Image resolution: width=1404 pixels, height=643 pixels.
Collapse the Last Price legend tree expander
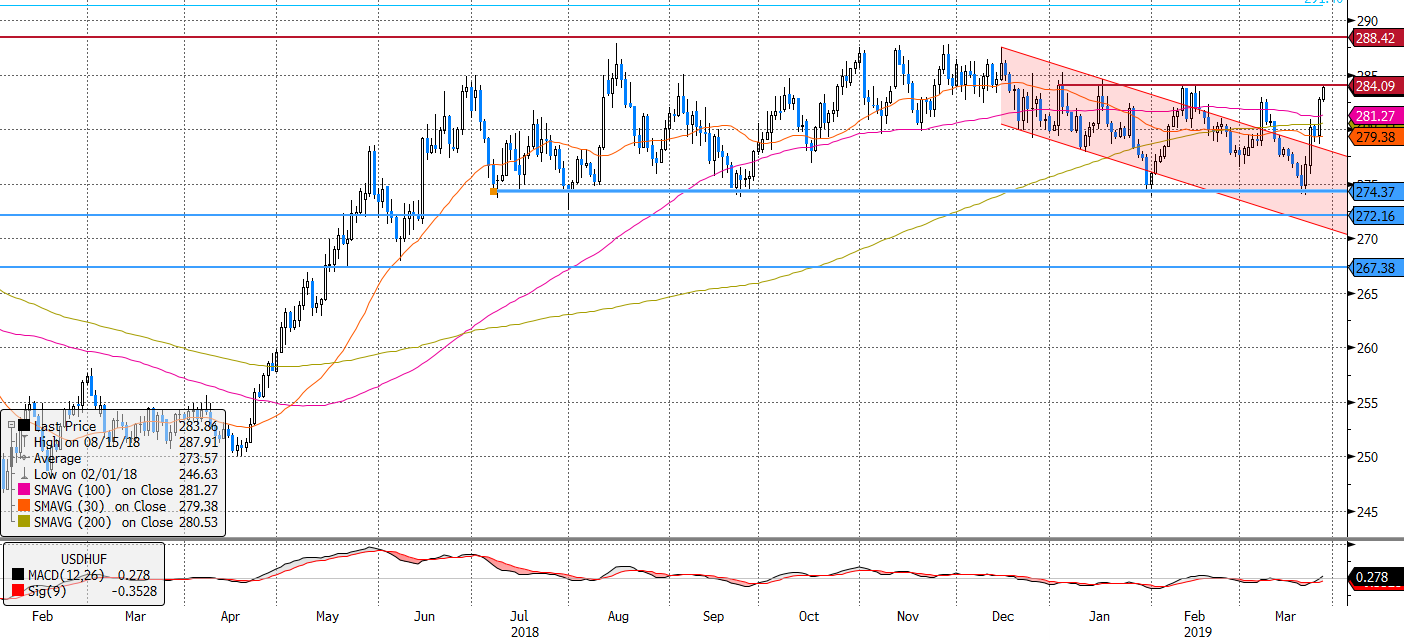pyautogui.click(x=11, y=426)
